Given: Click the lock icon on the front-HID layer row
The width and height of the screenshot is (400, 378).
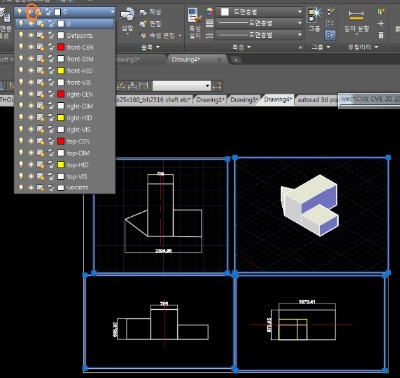Looking at the screenshot, I should pyautogui.click(x=51, y=71).
